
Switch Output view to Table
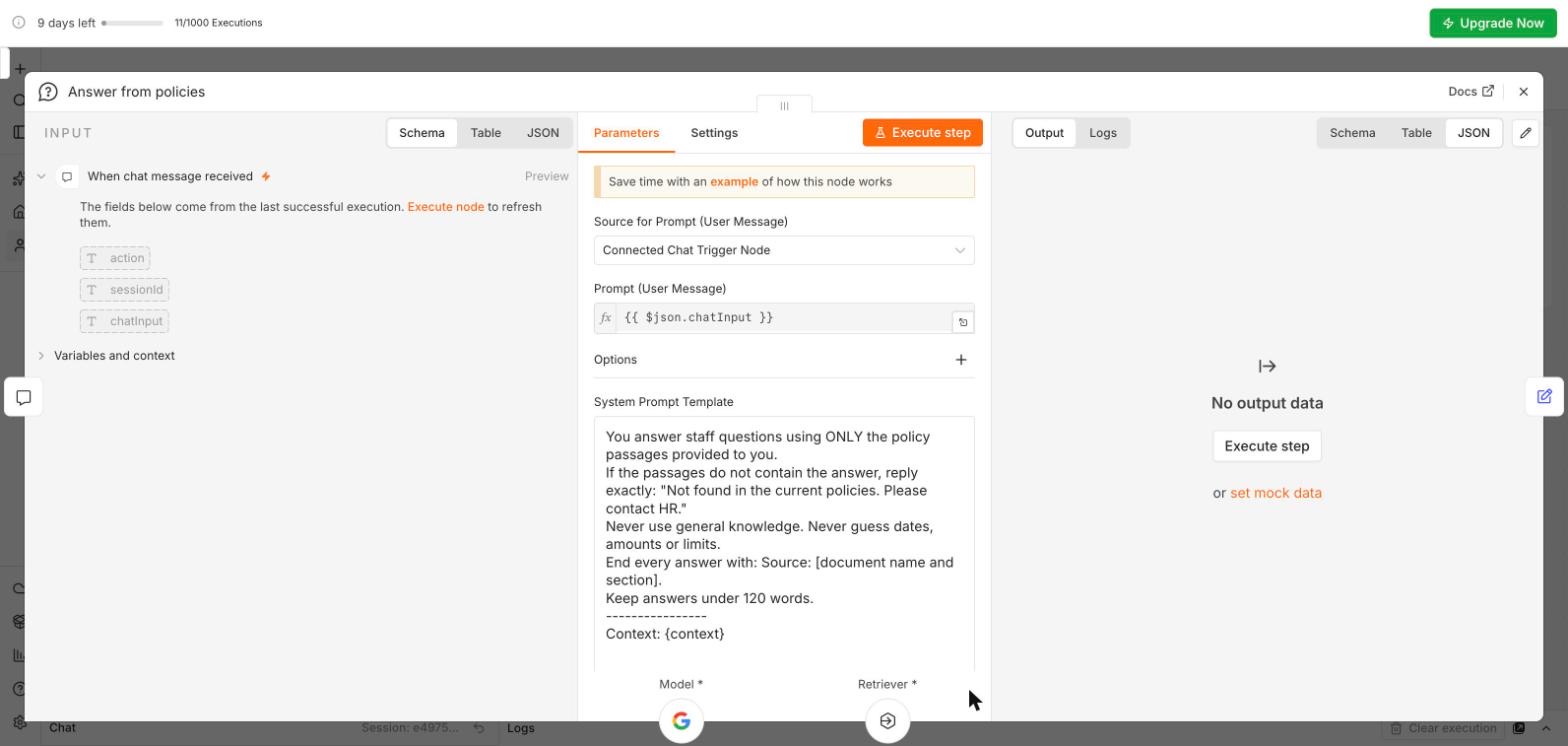pos(1416,133)
